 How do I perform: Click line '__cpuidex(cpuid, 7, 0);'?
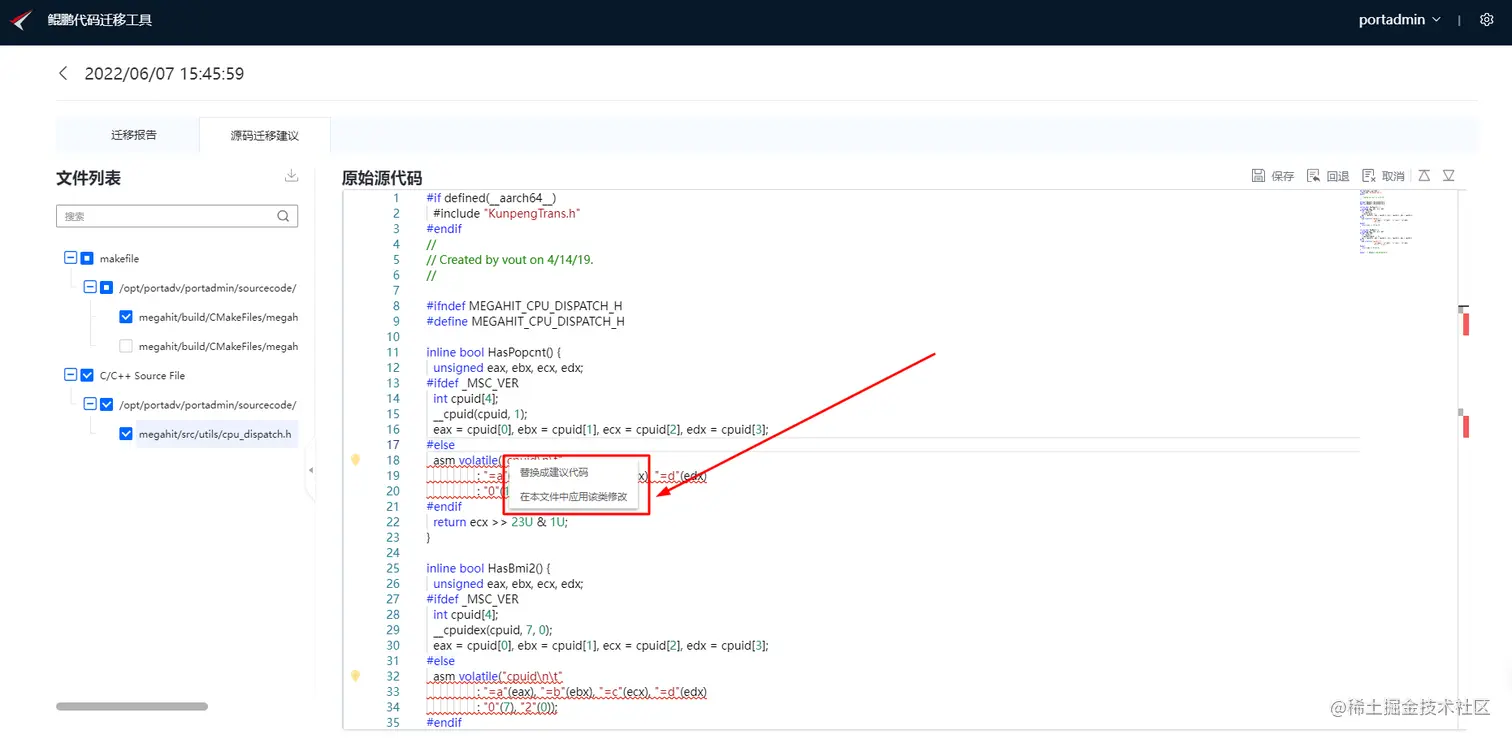[x=492, y=630]
